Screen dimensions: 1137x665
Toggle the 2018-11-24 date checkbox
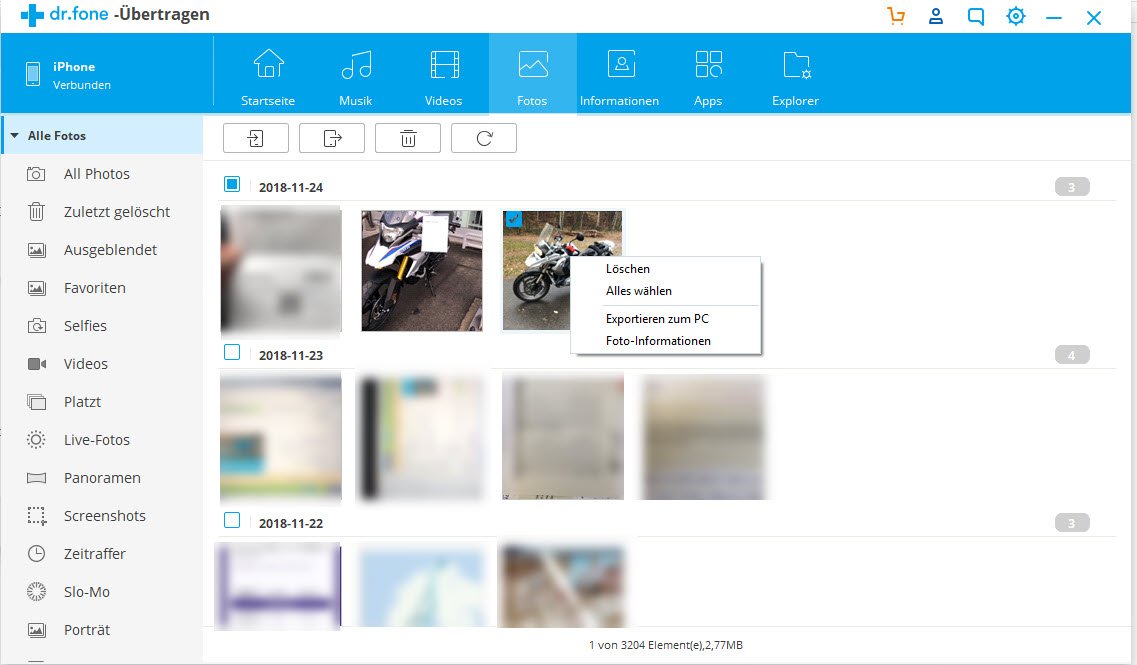pos(232,184)
